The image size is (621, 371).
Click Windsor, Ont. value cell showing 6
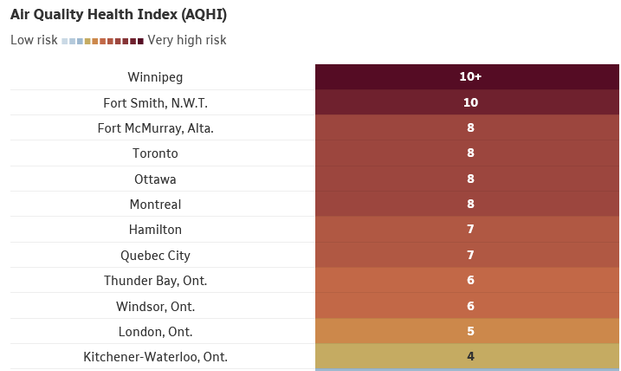pos(467,305)
